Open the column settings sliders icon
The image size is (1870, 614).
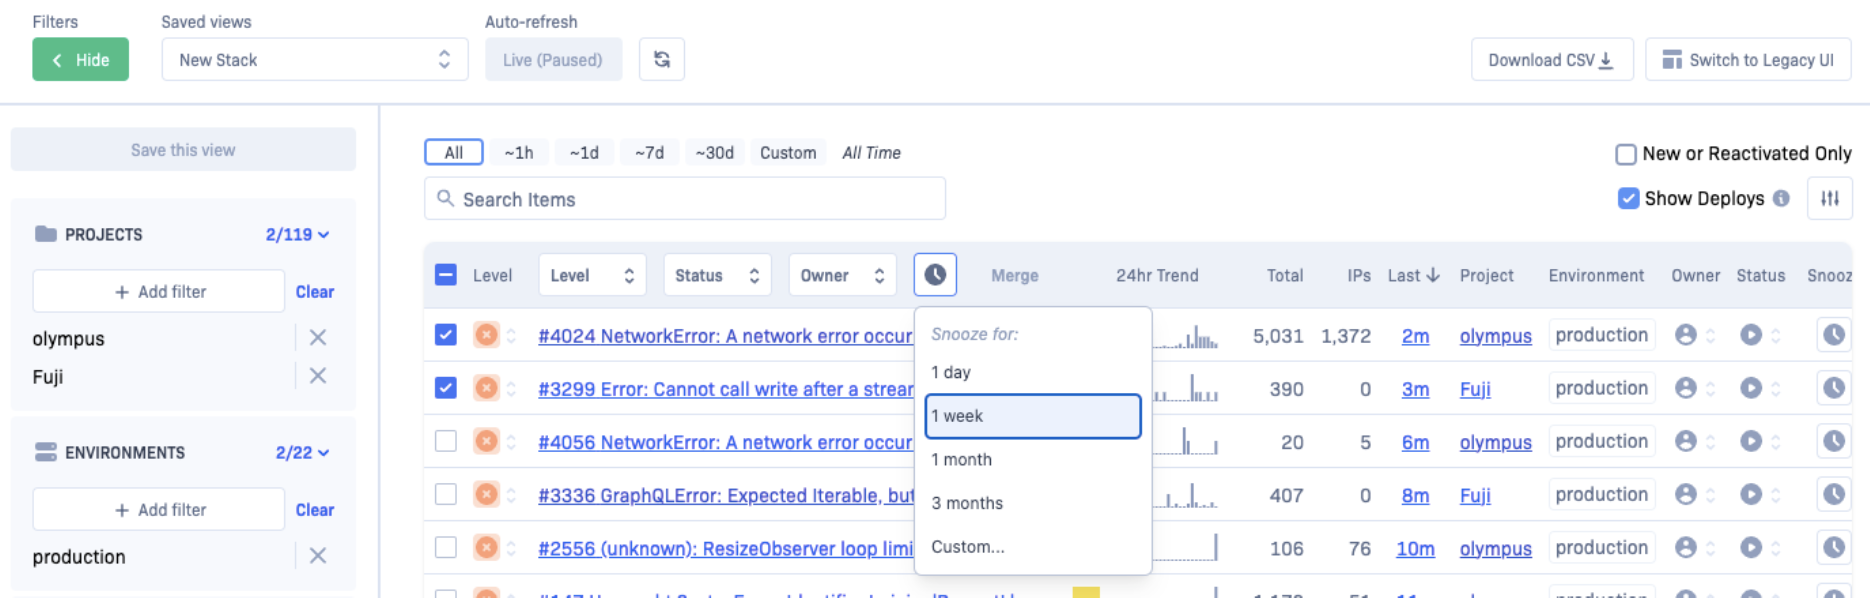[1829, 199]
